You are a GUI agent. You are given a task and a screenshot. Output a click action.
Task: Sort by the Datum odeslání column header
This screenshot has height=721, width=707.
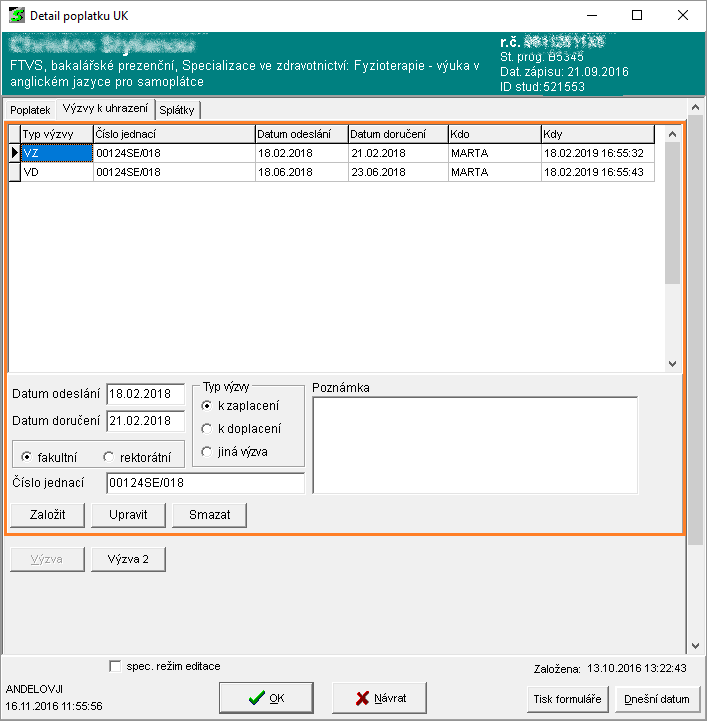[300, 134]
